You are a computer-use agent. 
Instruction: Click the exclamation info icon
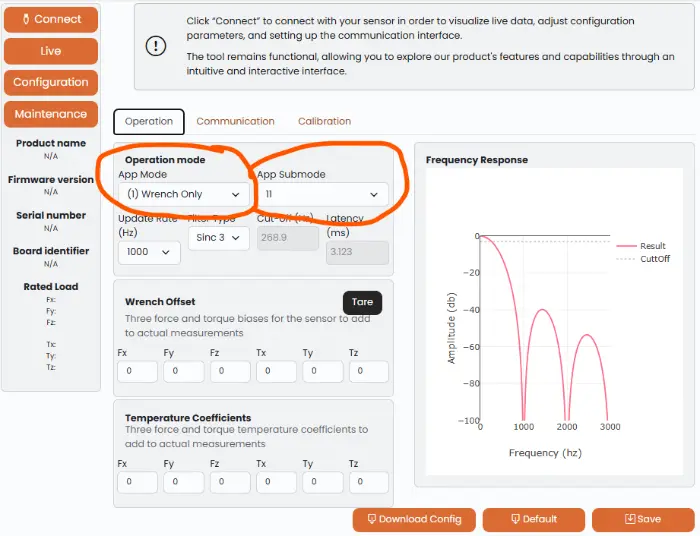[156, 46]
